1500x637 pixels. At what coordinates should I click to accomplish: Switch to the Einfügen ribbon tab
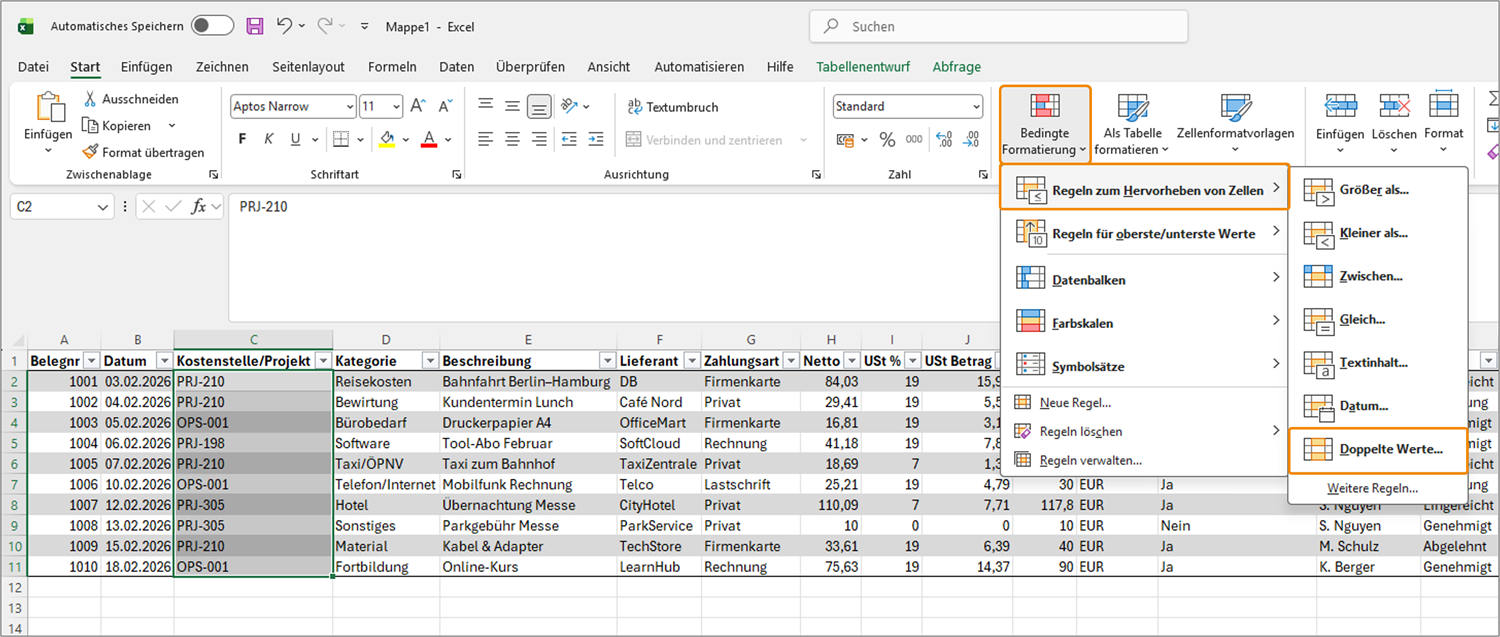[x=146, y=67]
